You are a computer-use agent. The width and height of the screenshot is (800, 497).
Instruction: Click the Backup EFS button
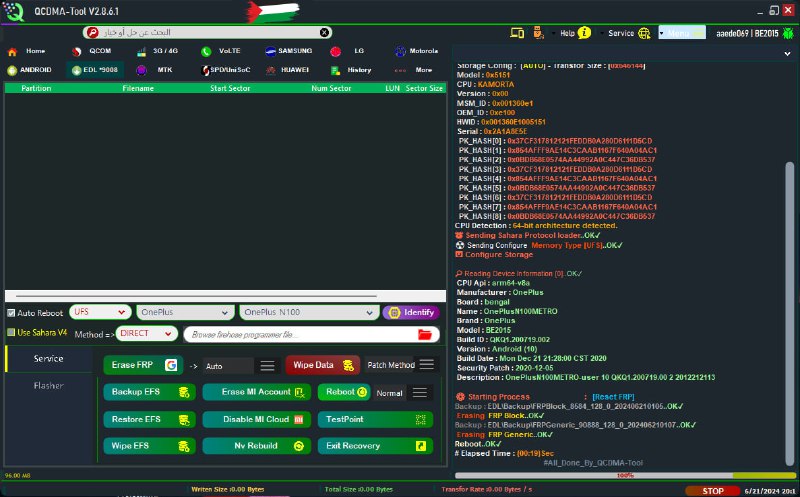[x=149, y=392]
